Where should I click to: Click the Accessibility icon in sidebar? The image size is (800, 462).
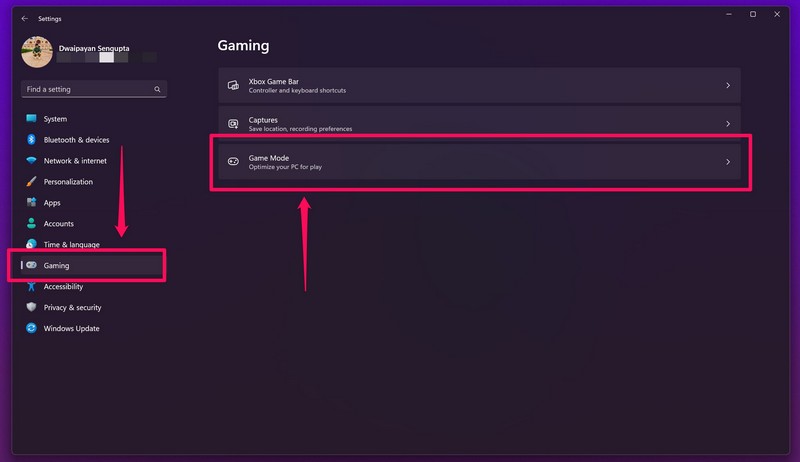31,287
